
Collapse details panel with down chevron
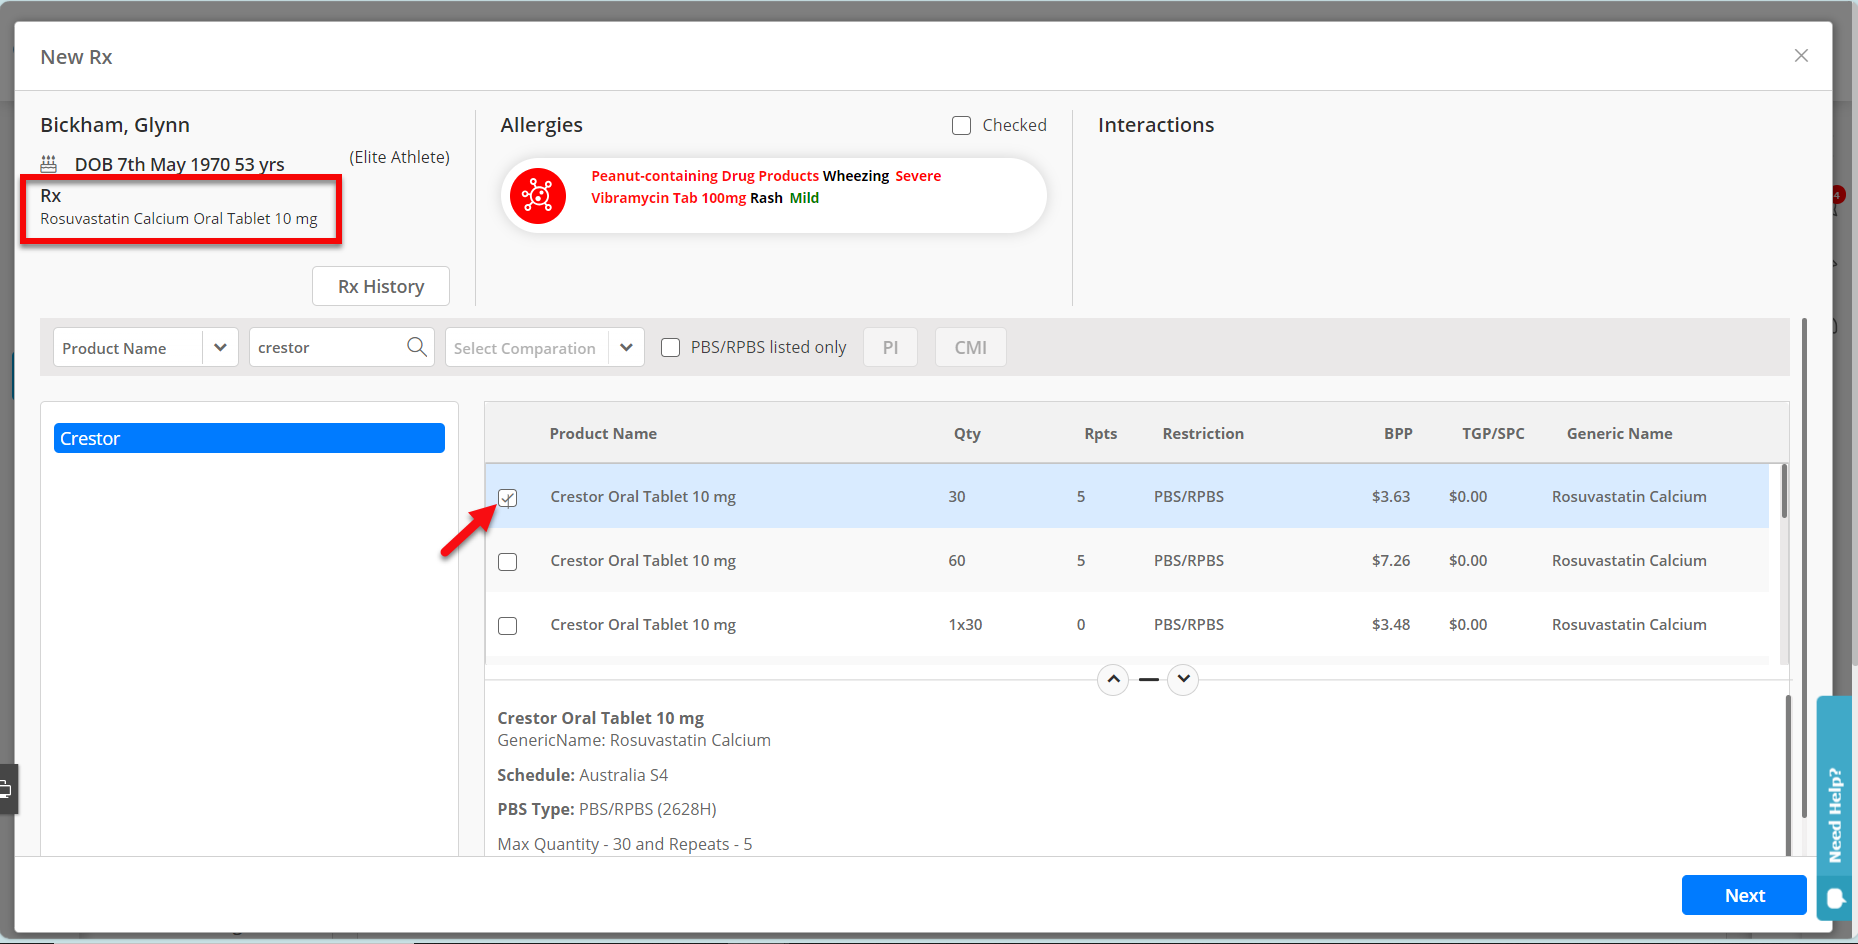click(1183, 679)
